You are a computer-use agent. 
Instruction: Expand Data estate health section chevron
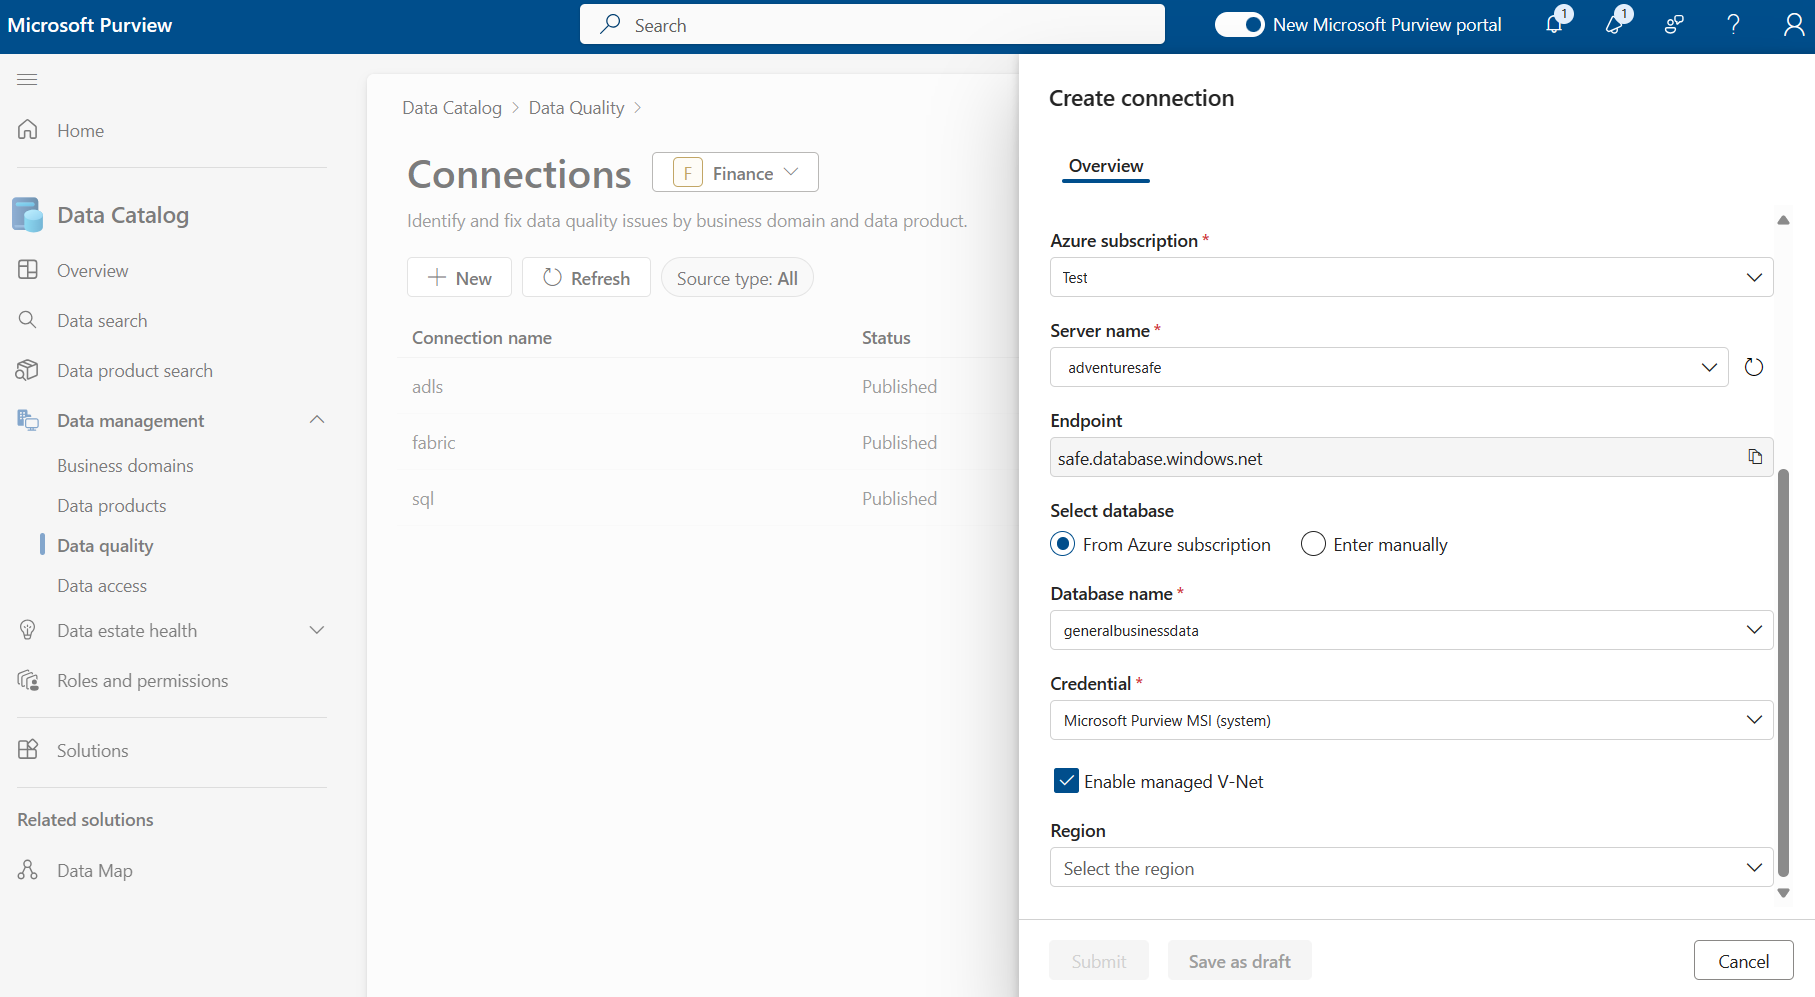click(x=317, y=630)
